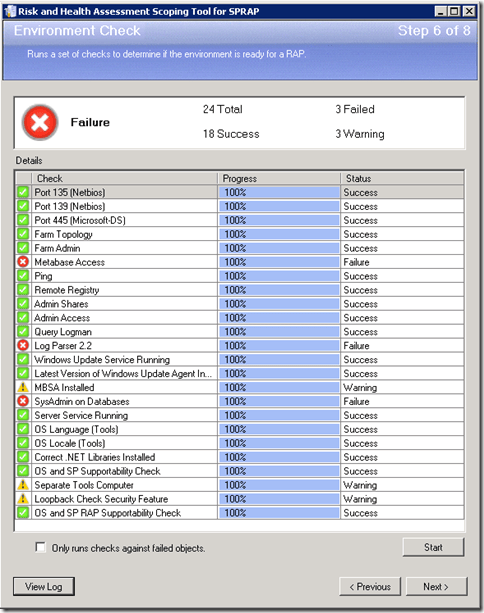Image resolution: width=484 pixels, height=613 pixels.
Task: Click the '3 Warning' summary count
Action: click(x=360, y=134)
